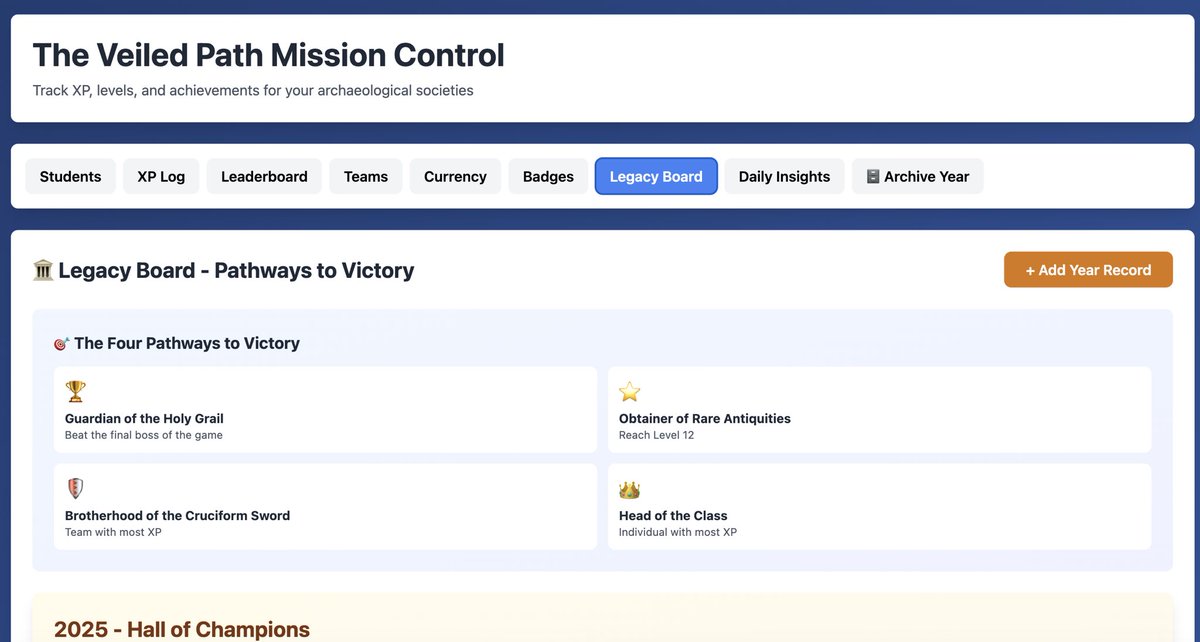Open the Currency tab
1200x642 pixels.
(x=454, y=176)
